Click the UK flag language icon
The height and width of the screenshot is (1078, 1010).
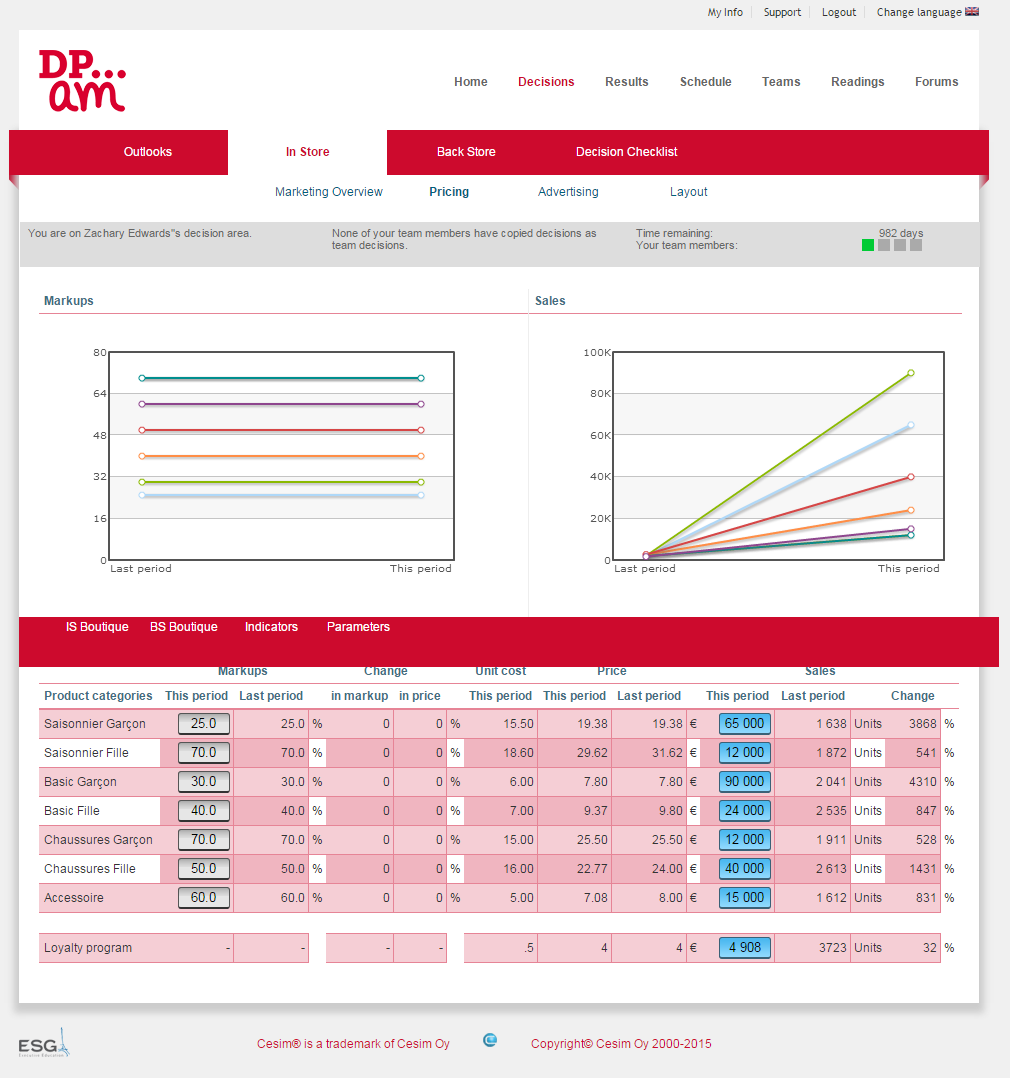[972, 12]
